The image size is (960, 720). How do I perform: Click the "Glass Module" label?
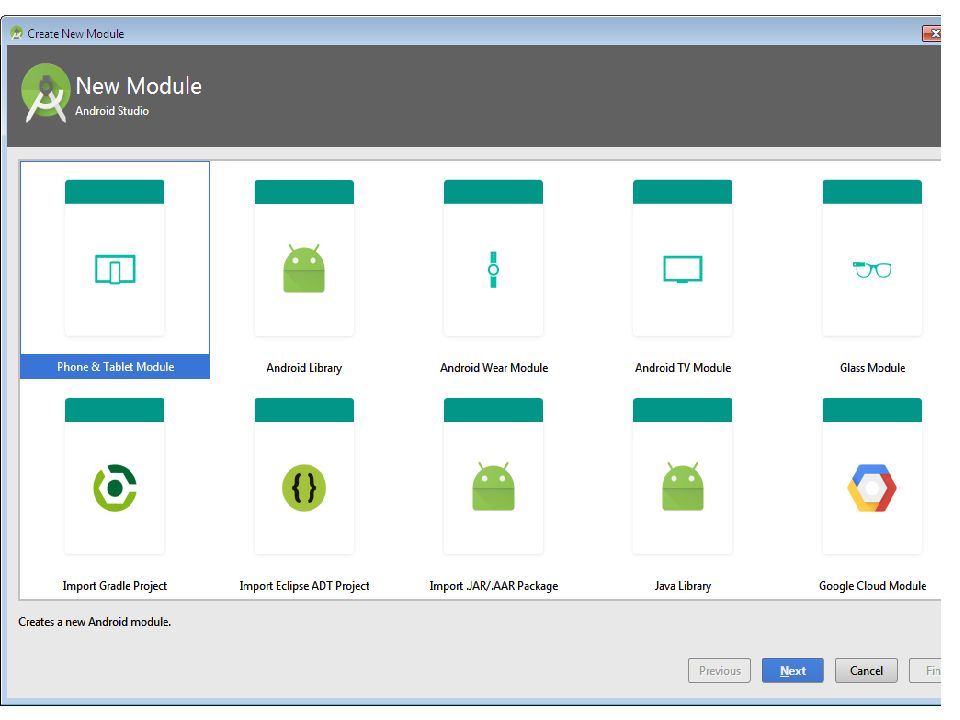click(872, 368)
